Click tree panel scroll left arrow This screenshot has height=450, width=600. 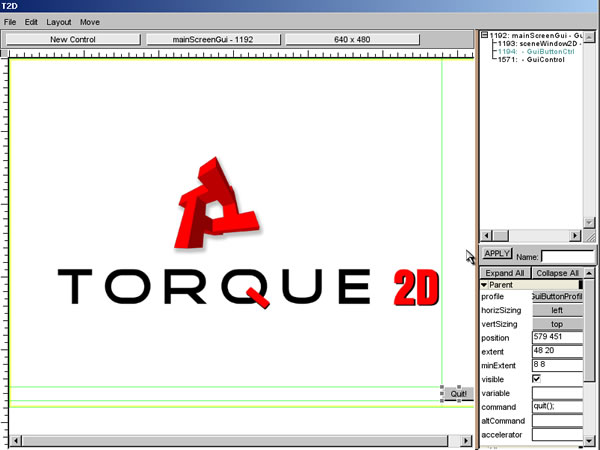click(x=486, y=236)
